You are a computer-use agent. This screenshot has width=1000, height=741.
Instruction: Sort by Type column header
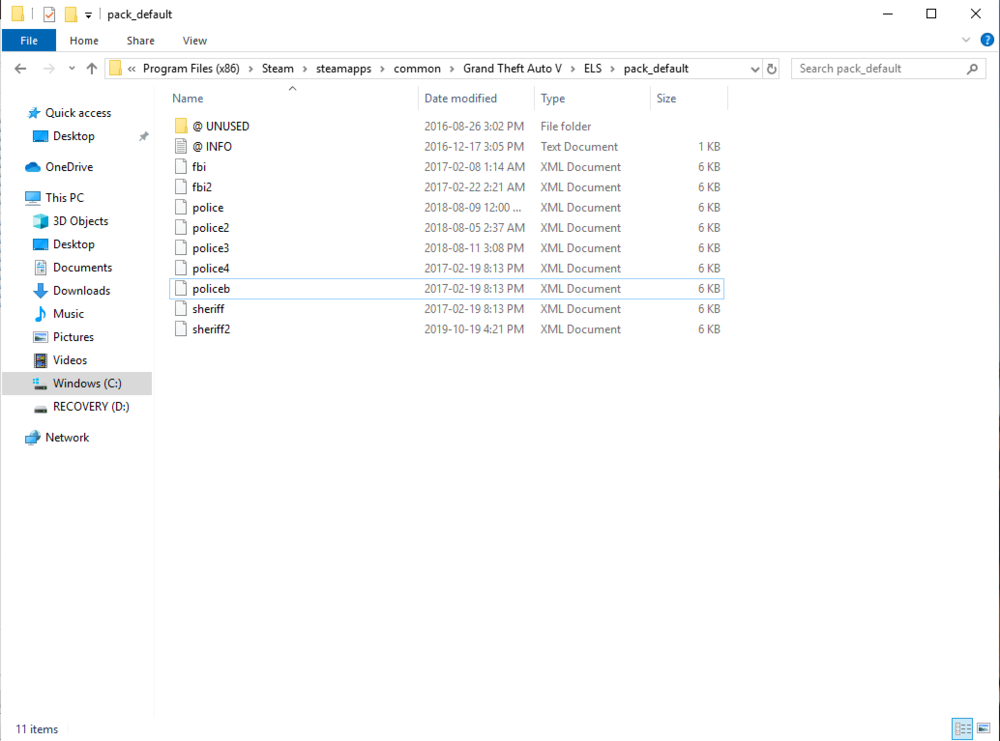tap(552, 98)
